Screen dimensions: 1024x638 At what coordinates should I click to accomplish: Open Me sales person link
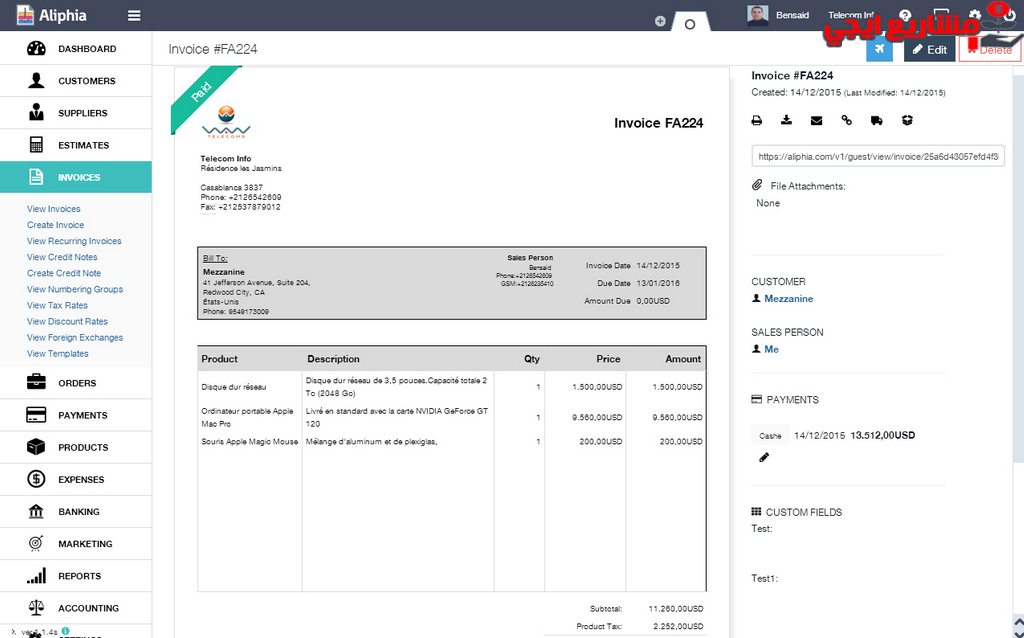click(x=771, y=349)
